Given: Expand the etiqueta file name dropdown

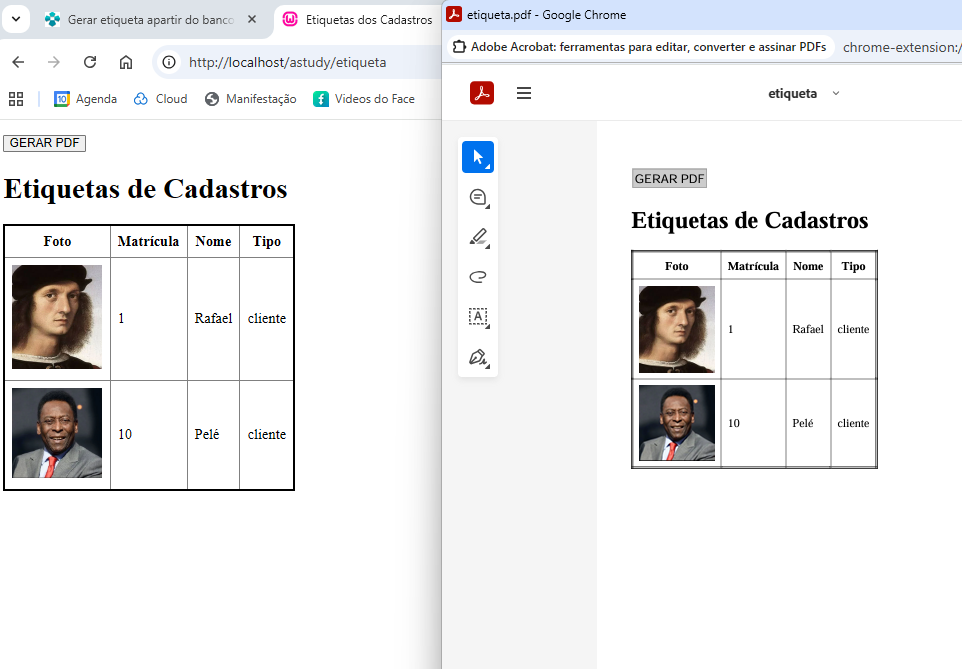Looking at the screenshot, I should [x=836, y=93].
